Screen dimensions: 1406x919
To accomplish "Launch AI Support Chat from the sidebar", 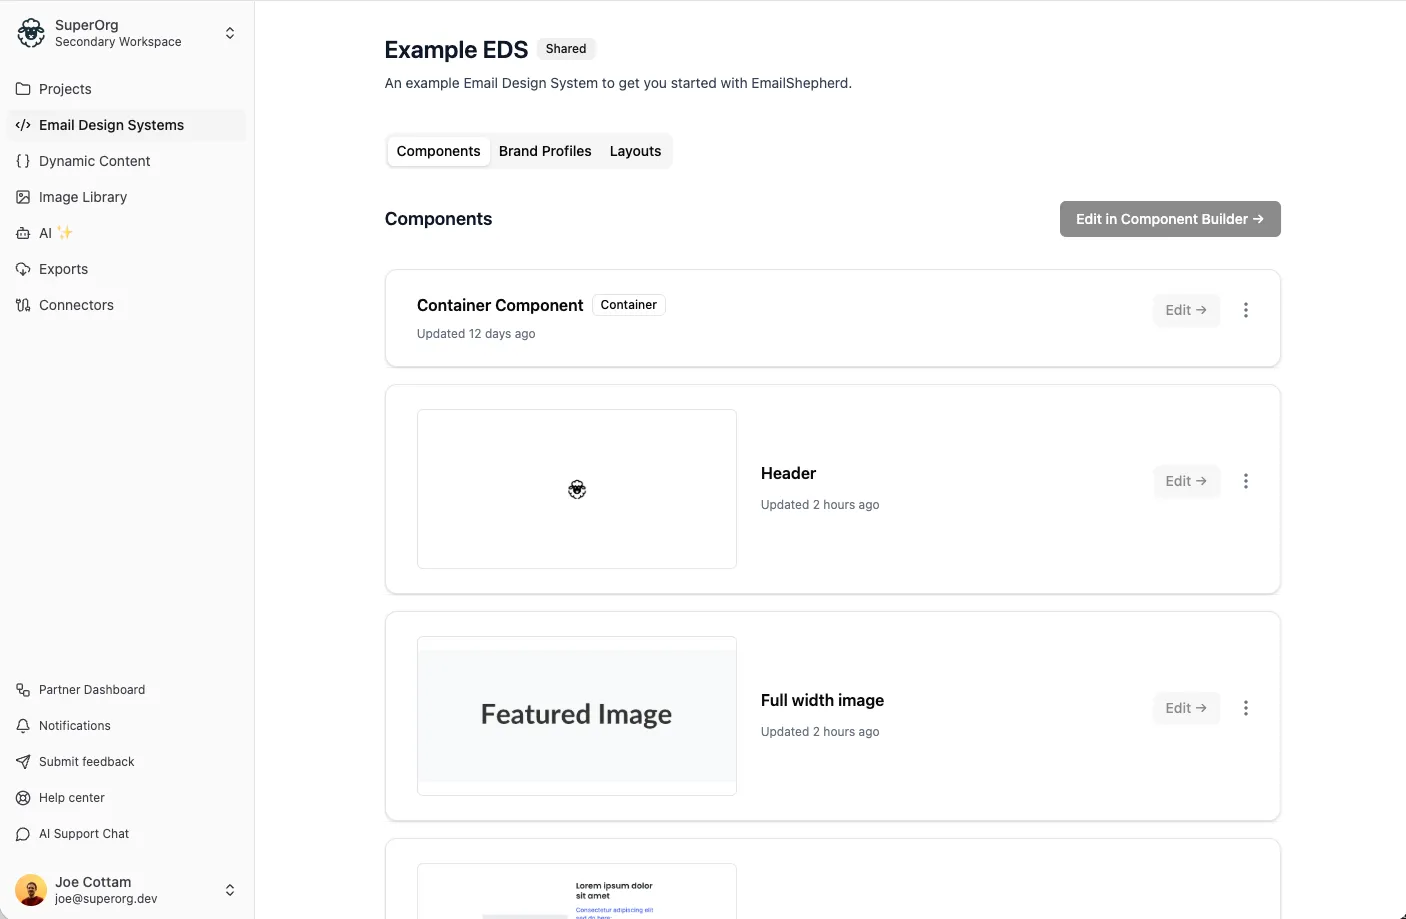I will [x=22, y=833].
